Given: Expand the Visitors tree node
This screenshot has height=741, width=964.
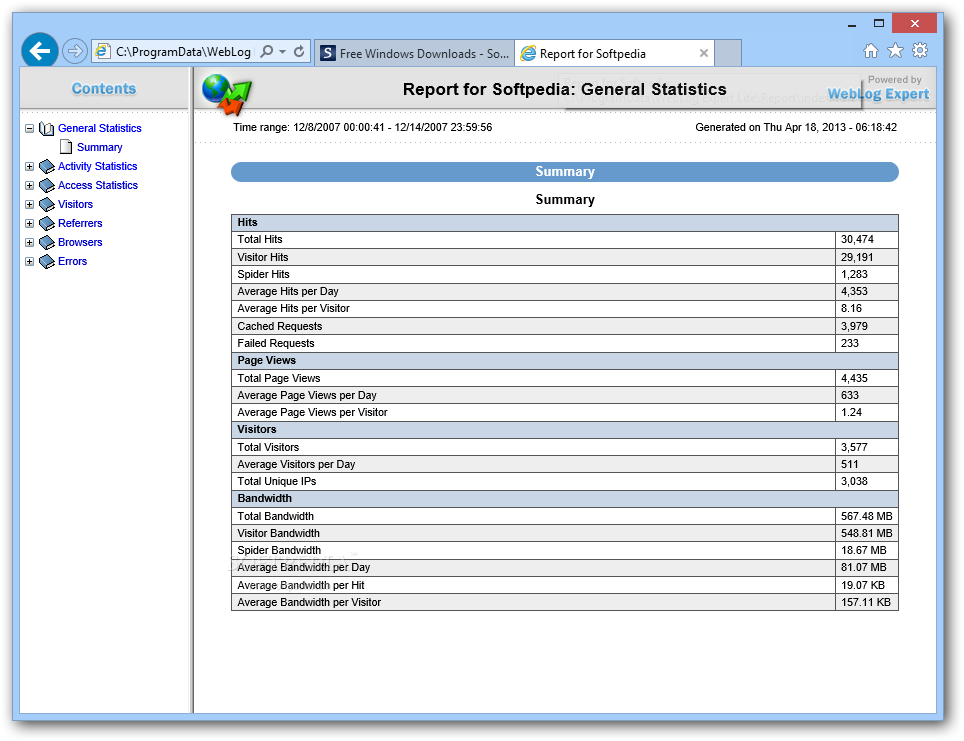Looking at the screenshot, I should 29,205.
